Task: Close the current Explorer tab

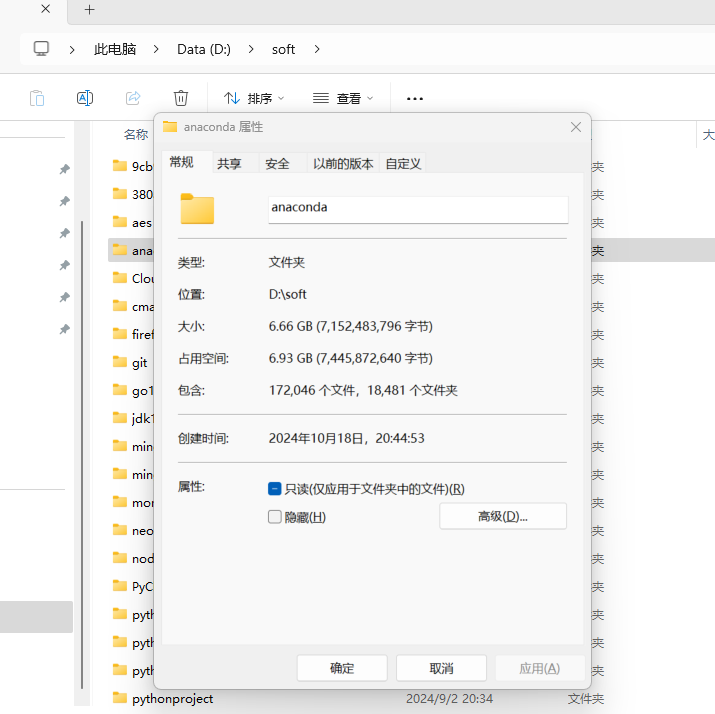Action: pos(46,9)
